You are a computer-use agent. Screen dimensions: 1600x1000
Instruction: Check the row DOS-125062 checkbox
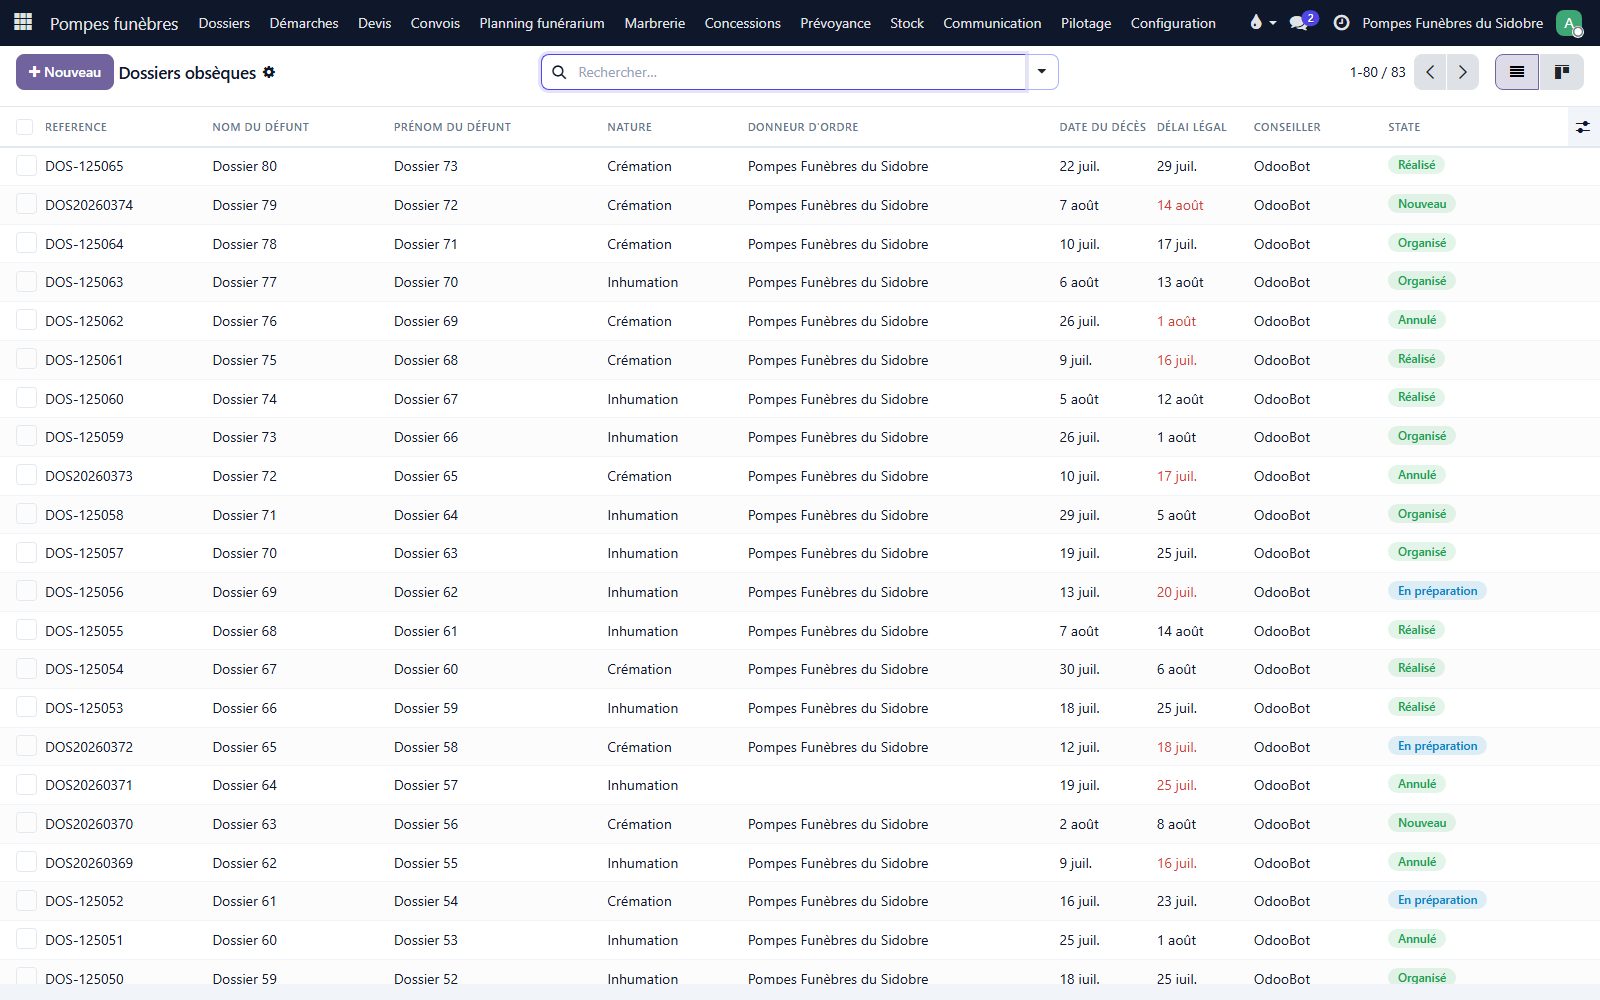point(26,321)
